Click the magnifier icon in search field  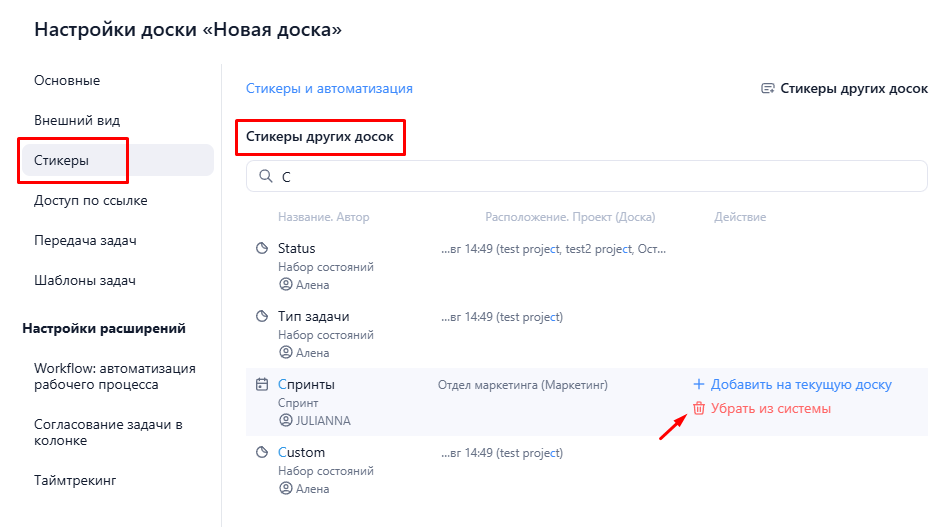pyautogui.click(x=265, y=176)
